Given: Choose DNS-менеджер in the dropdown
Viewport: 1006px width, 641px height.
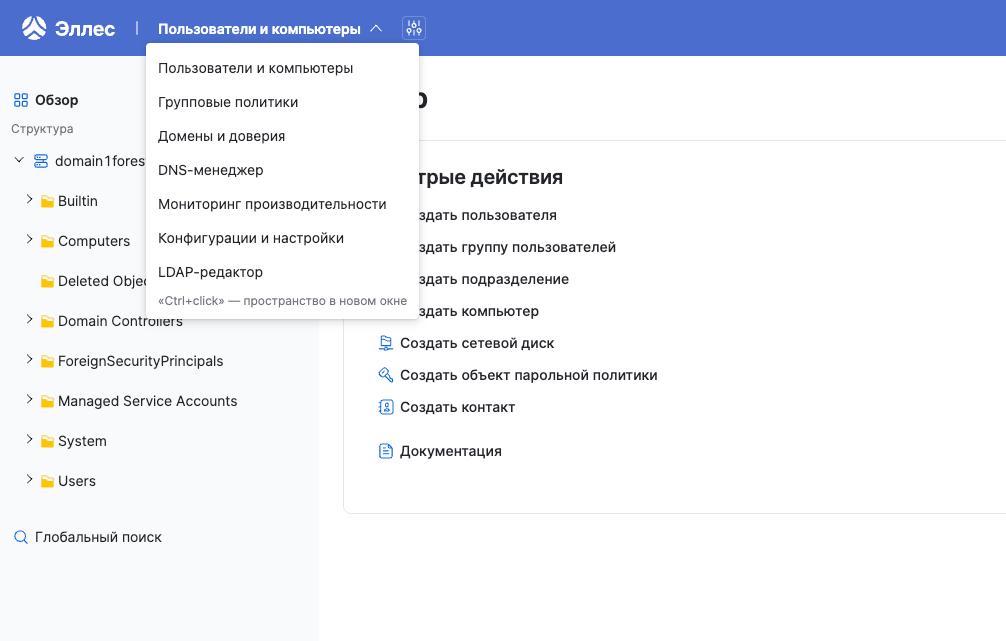Looking at the screenshot, I should [211, 170].
